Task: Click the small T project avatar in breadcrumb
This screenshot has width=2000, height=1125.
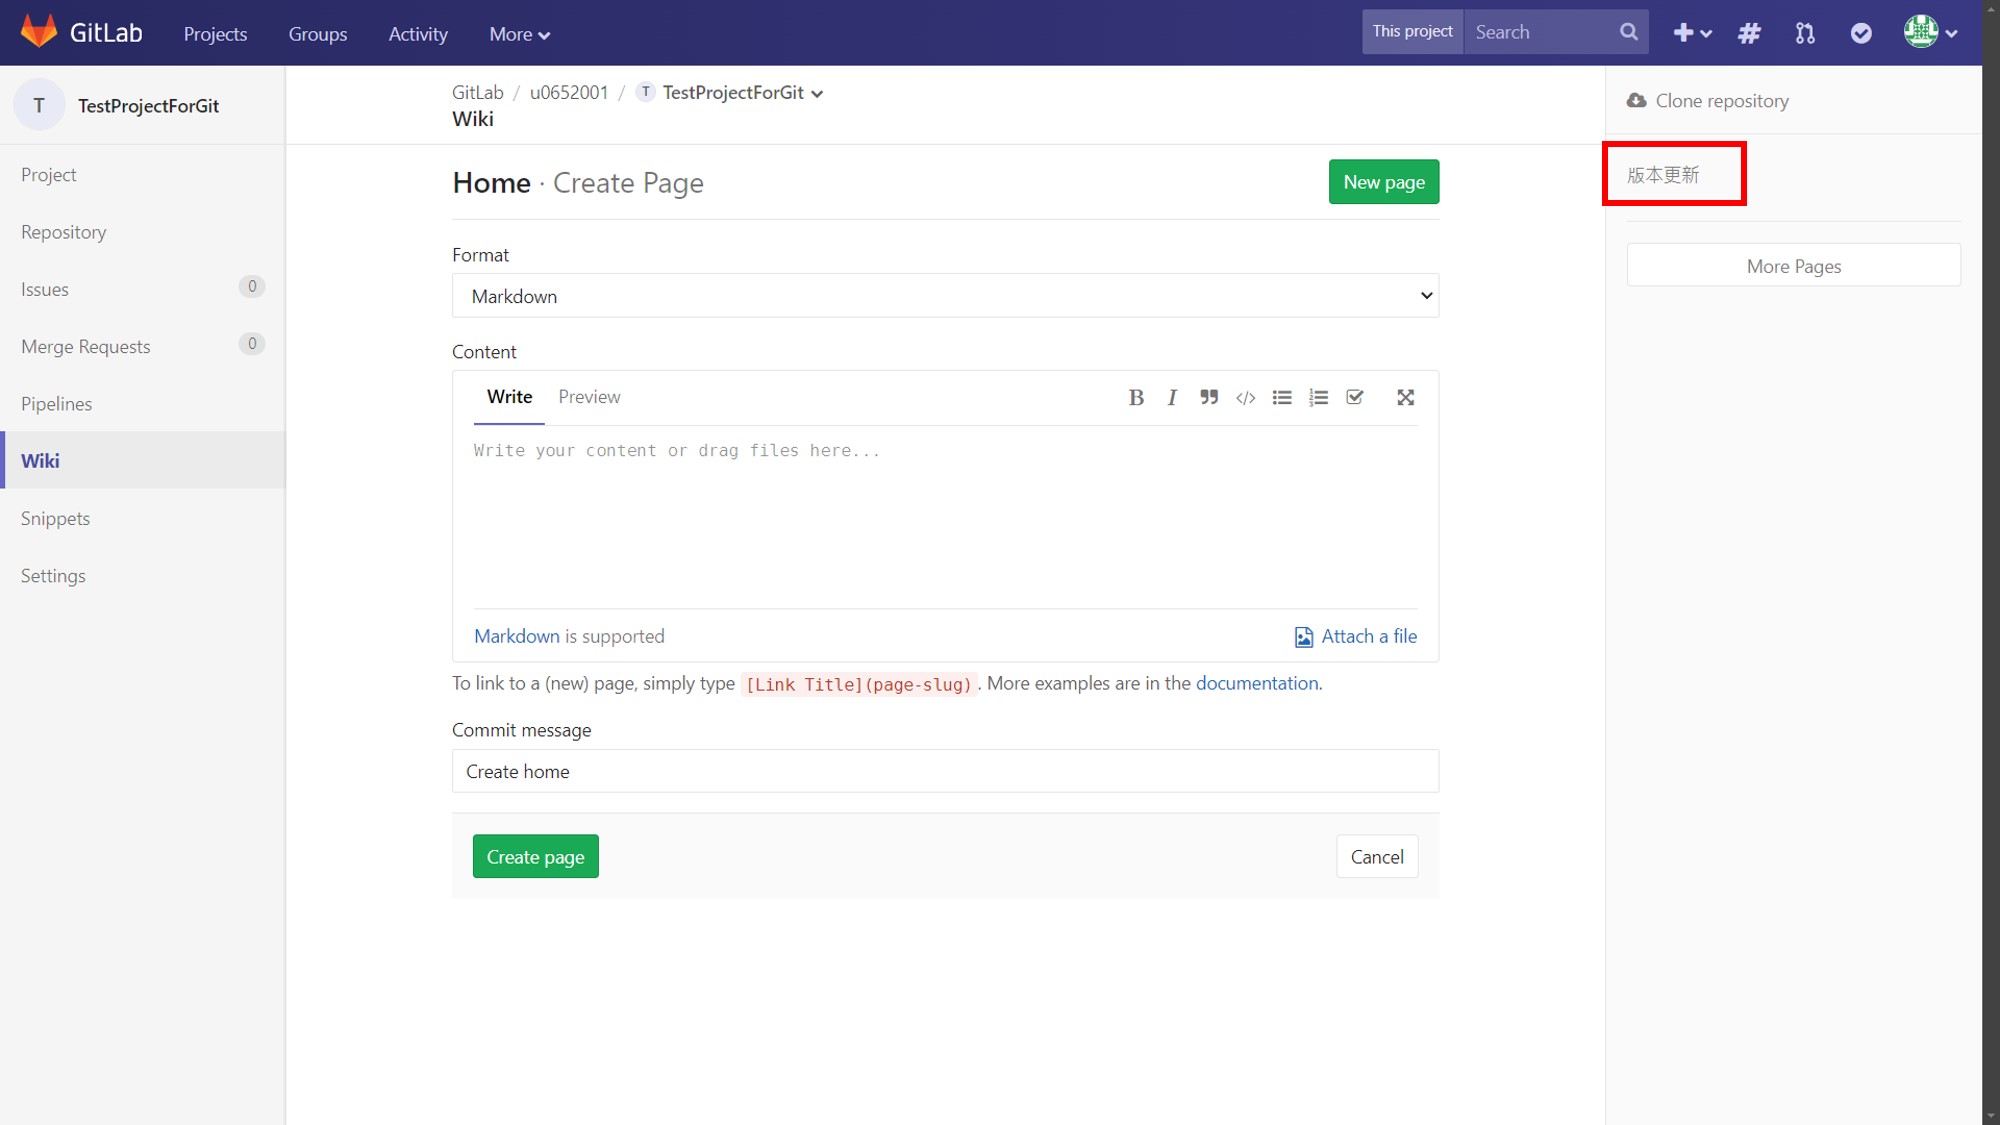Action: (646, 92)
